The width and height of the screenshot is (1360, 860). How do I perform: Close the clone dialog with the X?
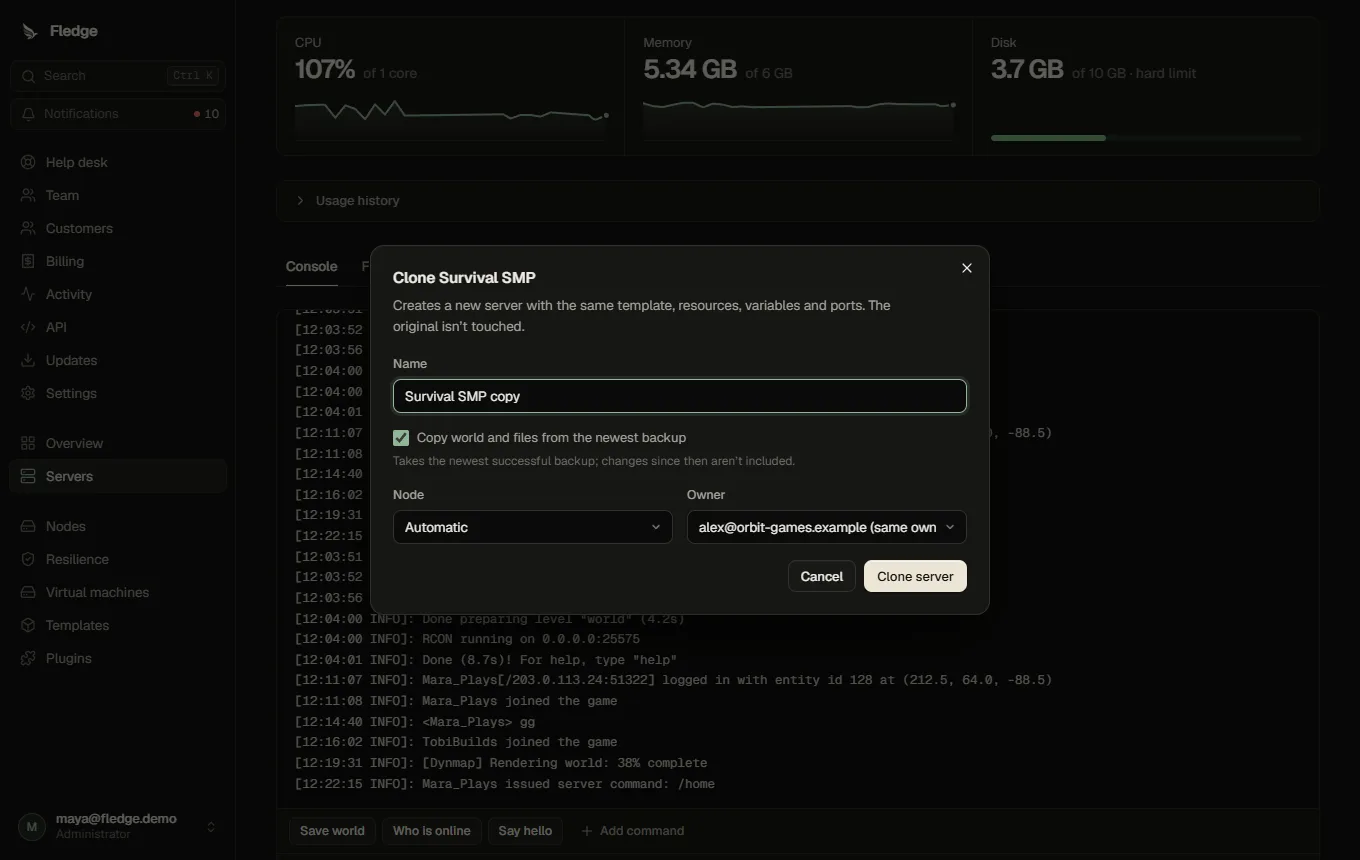(966, 268)
